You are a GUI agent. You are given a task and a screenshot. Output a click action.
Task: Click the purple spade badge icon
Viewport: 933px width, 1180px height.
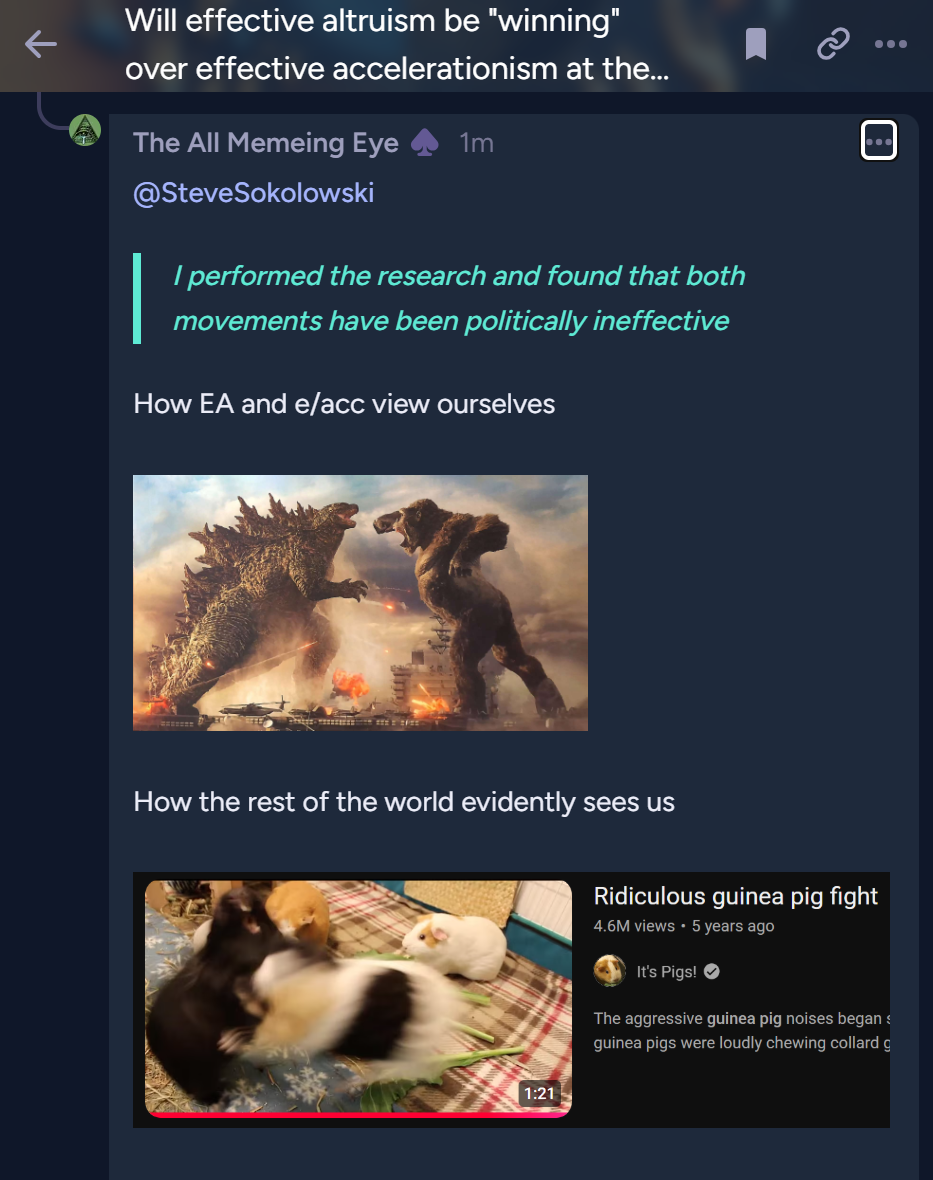425,142
